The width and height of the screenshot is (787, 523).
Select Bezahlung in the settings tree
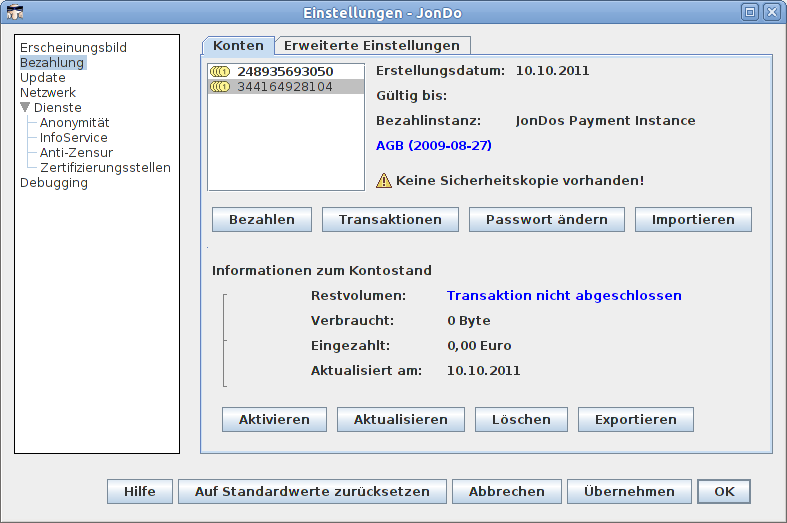52,62
